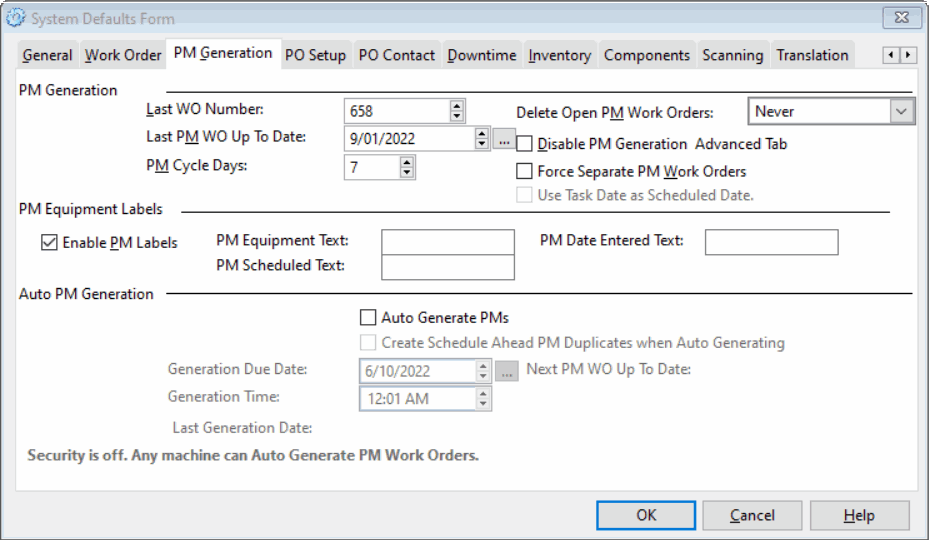Screen dimensions: 929x540
Task: Enable Force Separate PM Work Orders
Action: coord(524,171)
